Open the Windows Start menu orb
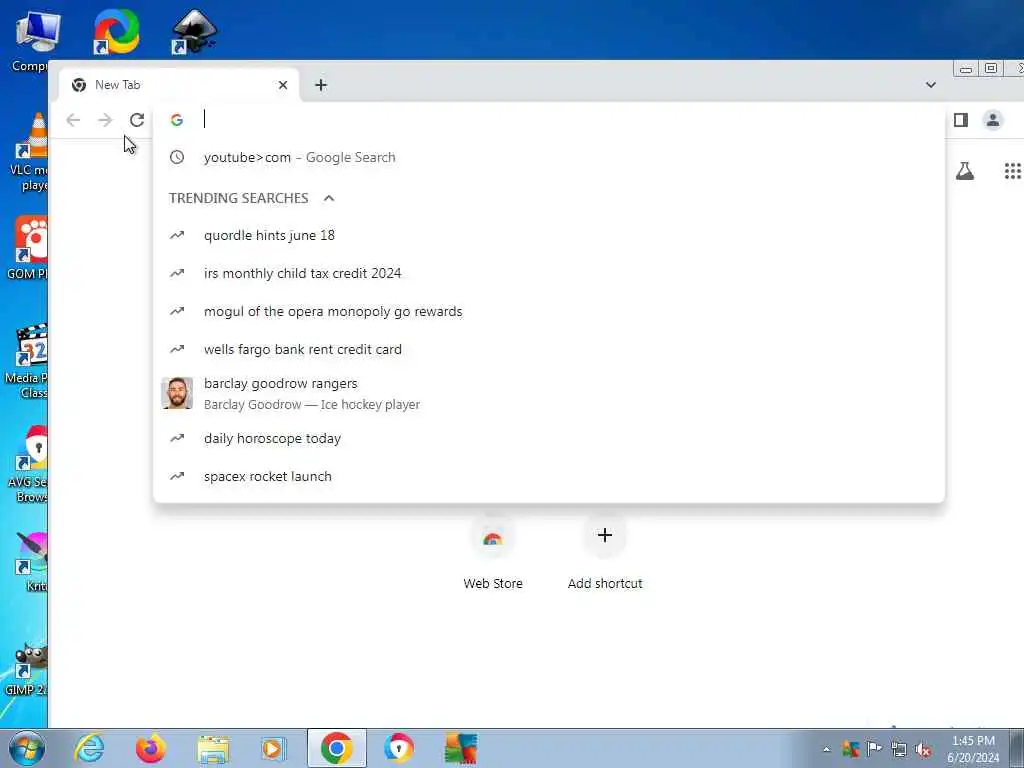1024x768 pixels. 26,748
